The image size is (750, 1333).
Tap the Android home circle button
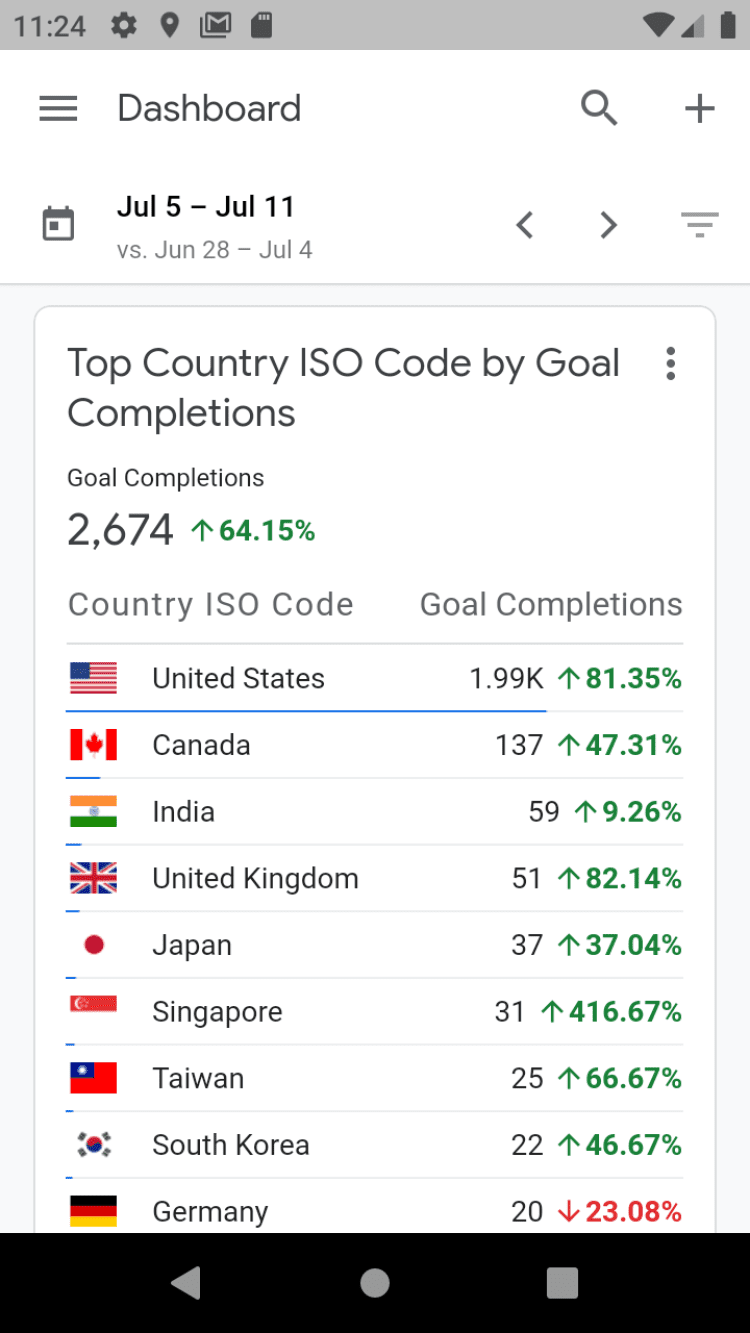(x=375, y=1283)
